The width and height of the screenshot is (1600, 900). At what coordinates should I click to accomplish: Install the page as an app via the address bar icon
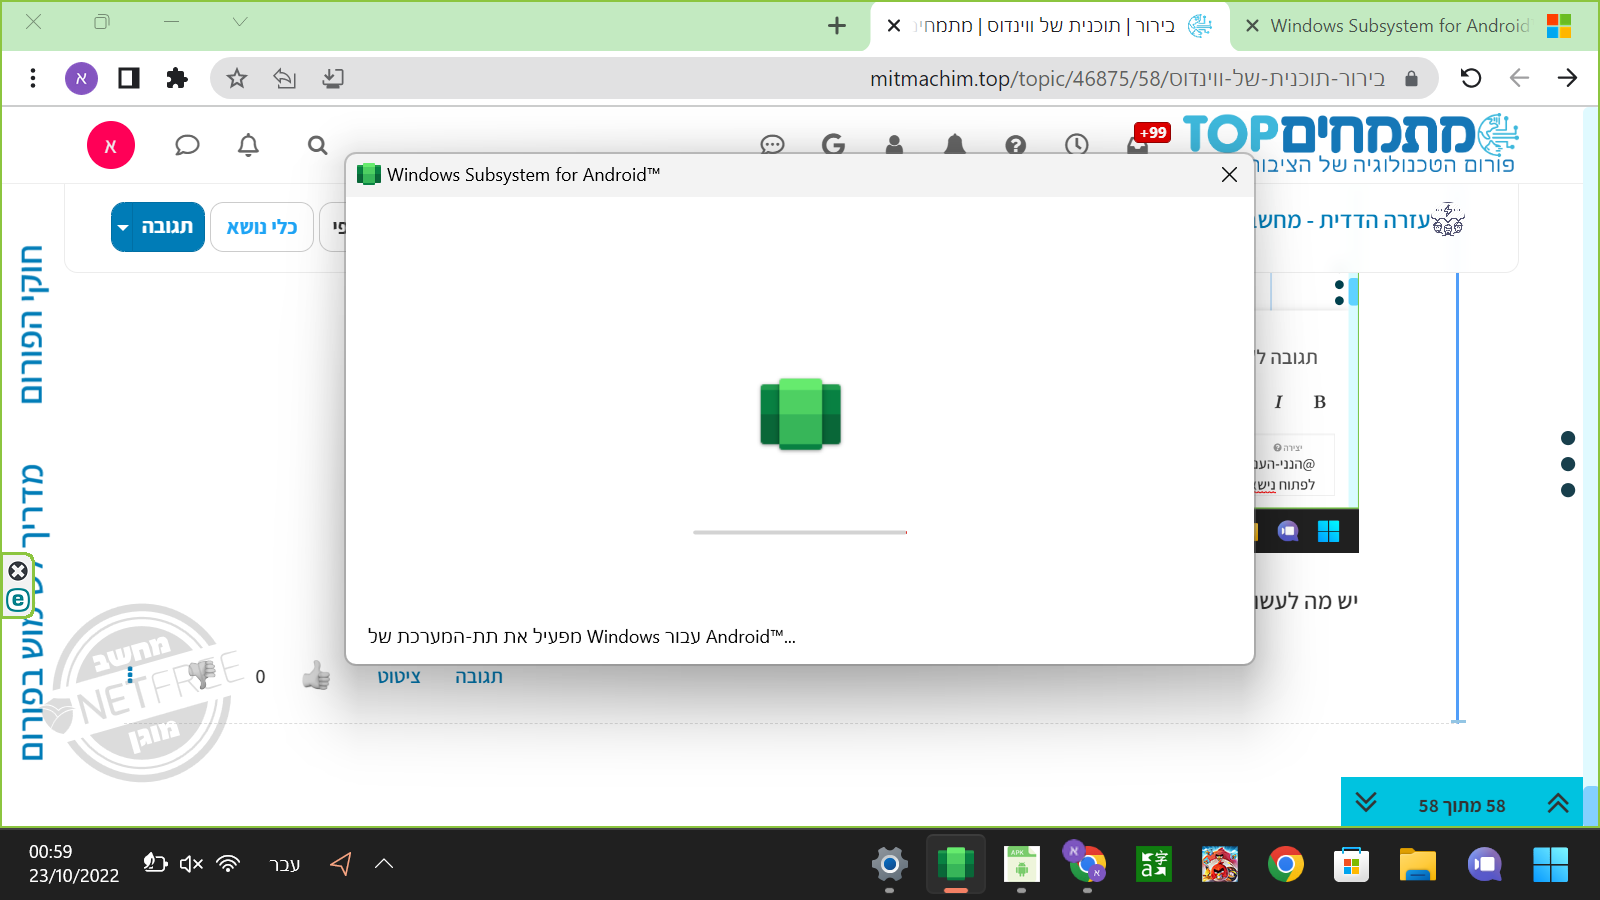coord(333,78)
